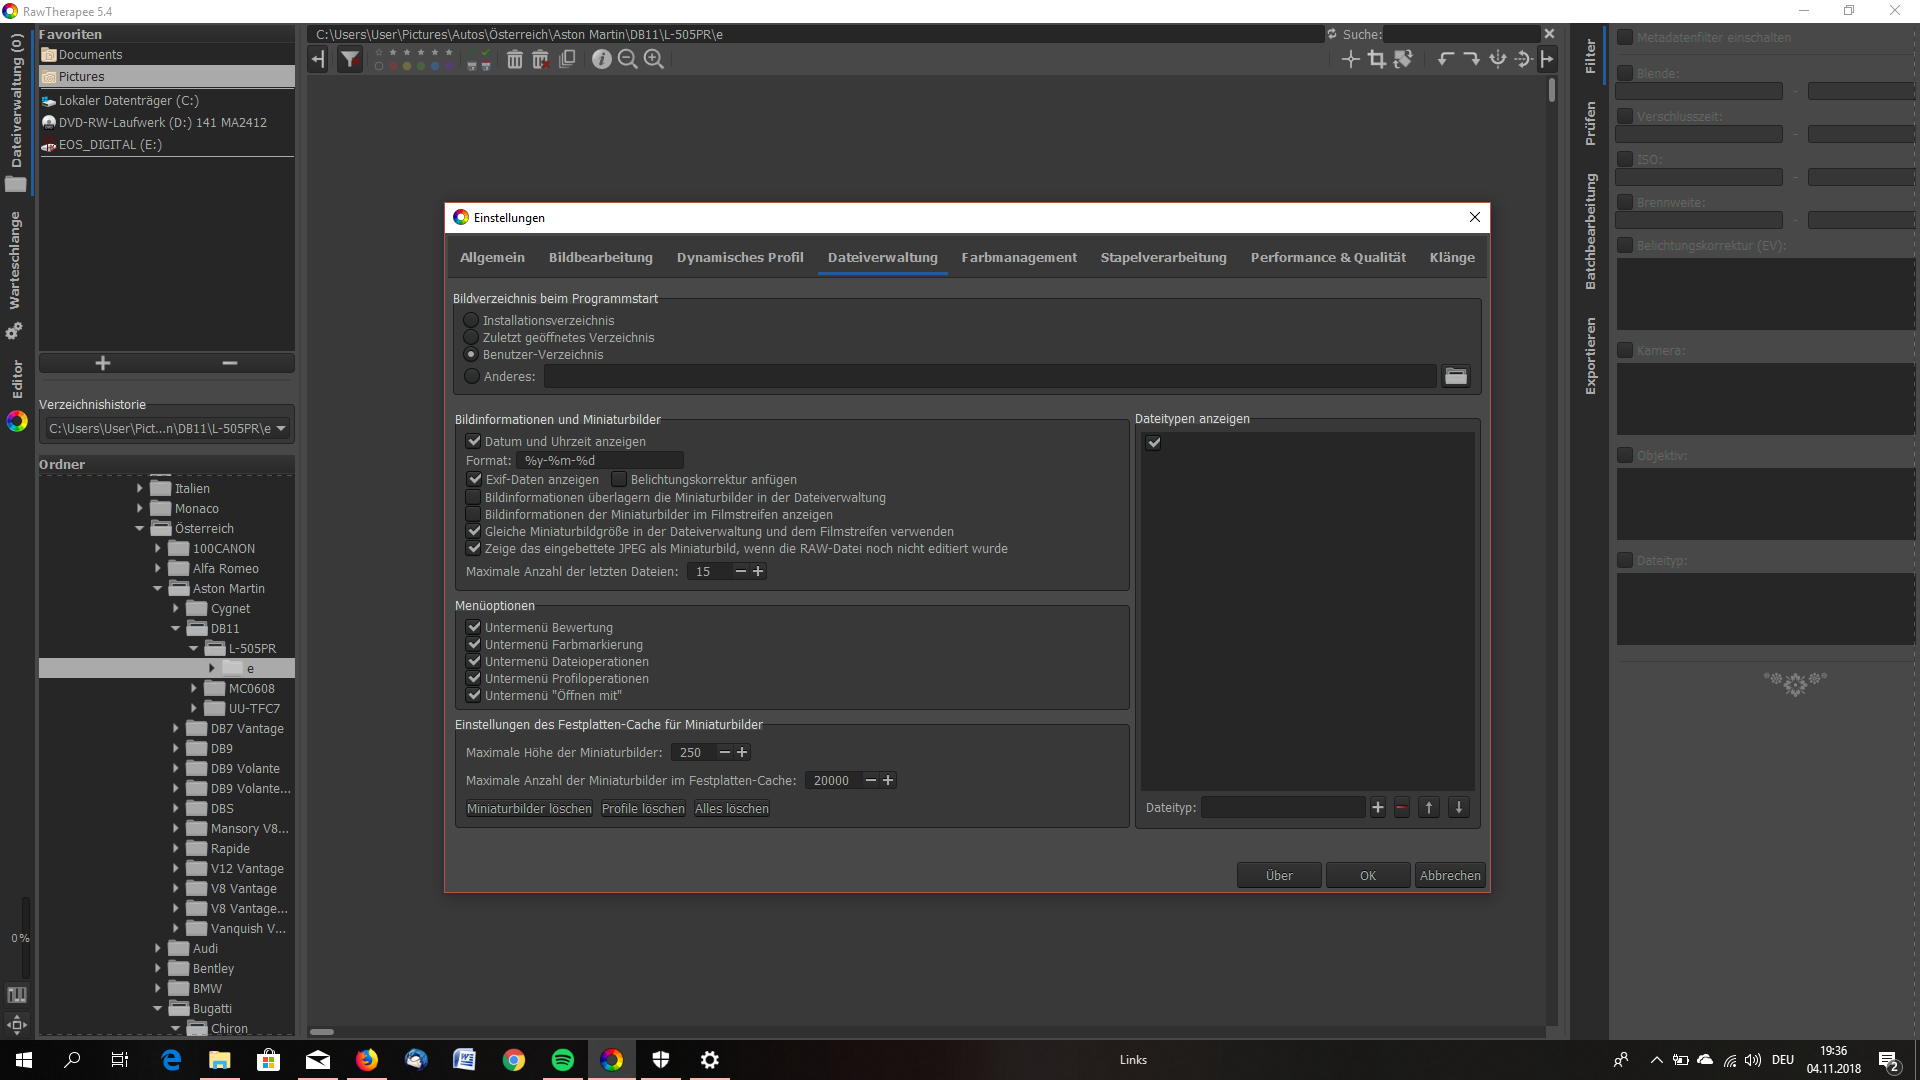
Task: Toggle the right panel visibility arrow
Action: pyautogui.click(x=1547, y=60)
